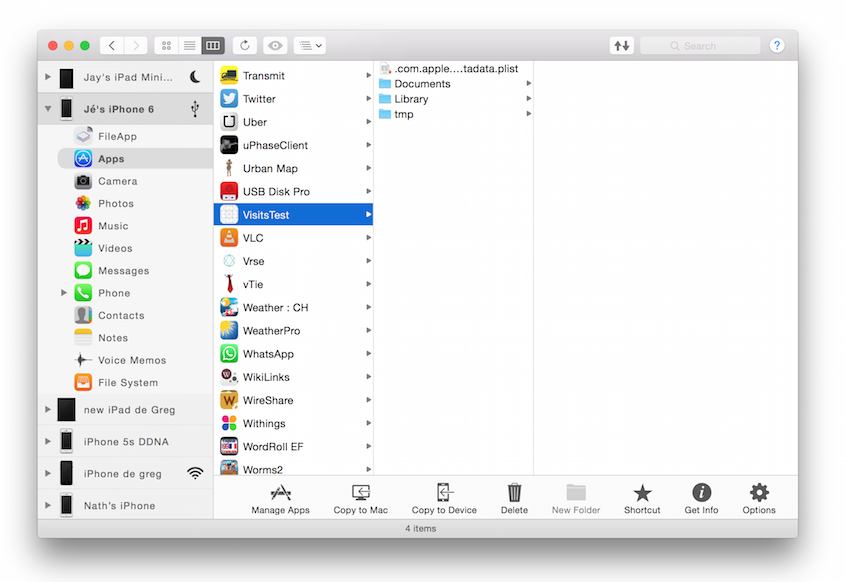Click Manage Apps in bottom toolbar
Viewport: 846px width, 582px height.
pyautogui.click(x=281, y=499)
